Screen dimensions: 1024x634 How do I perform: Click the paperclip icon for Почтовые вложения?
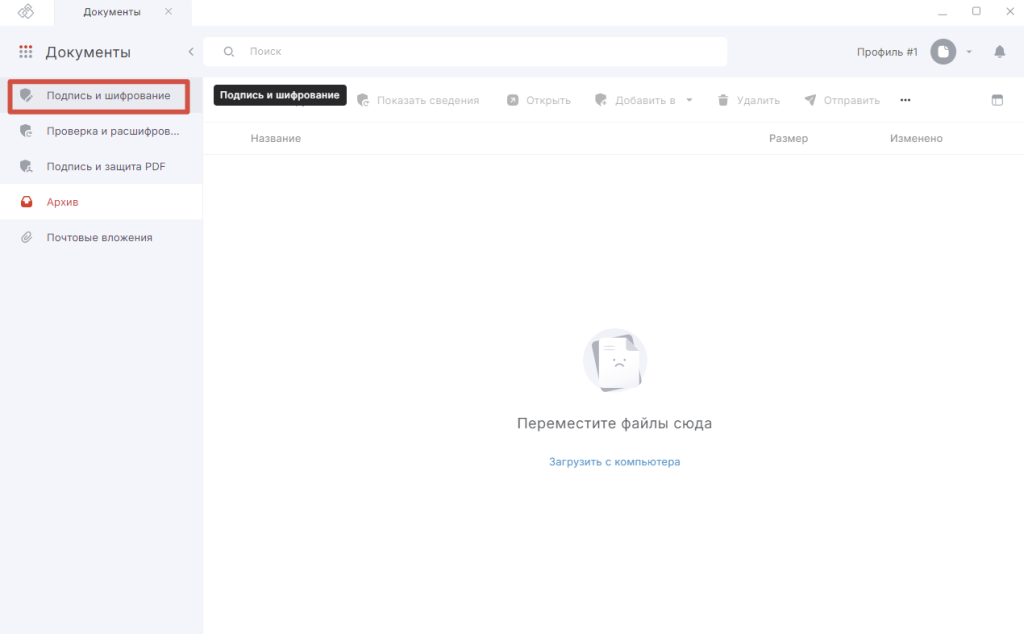point(26,238)
